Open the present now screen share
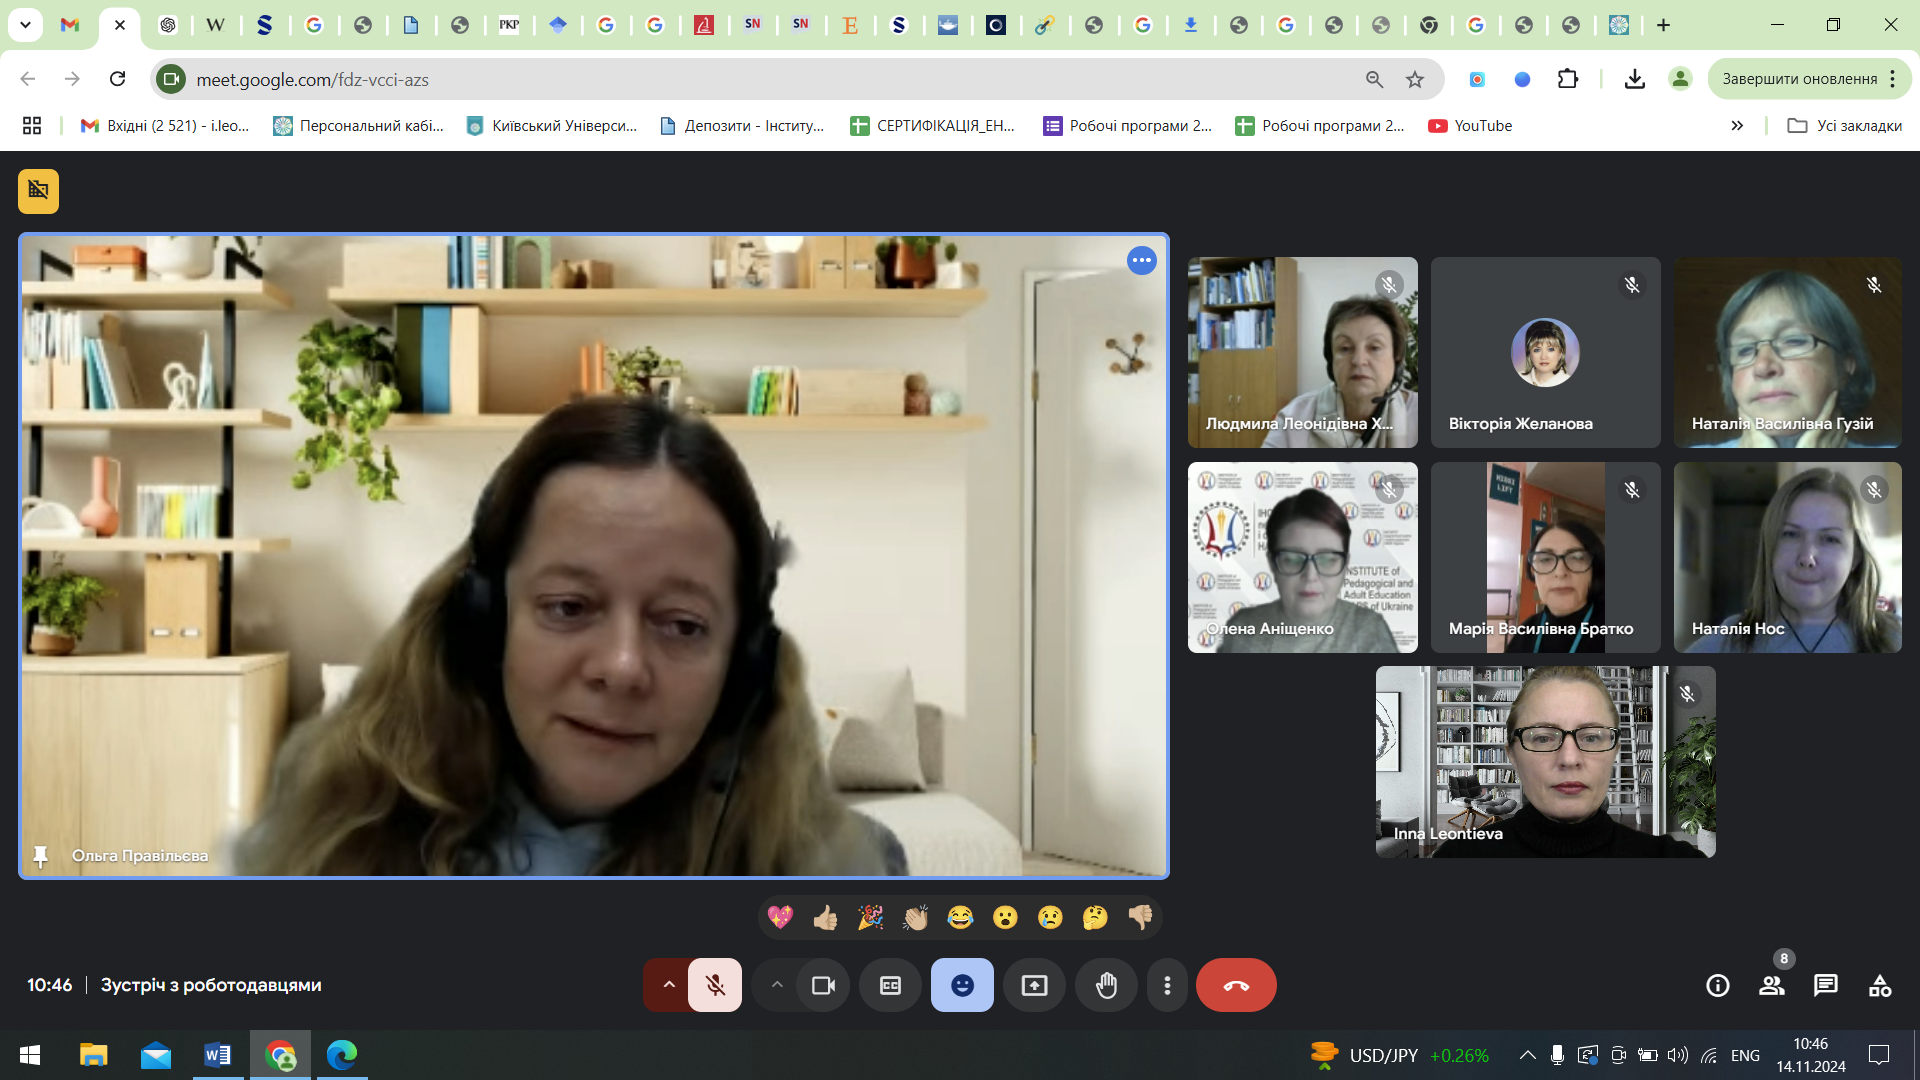The image size is (1920, 1080). point(1034,986)
